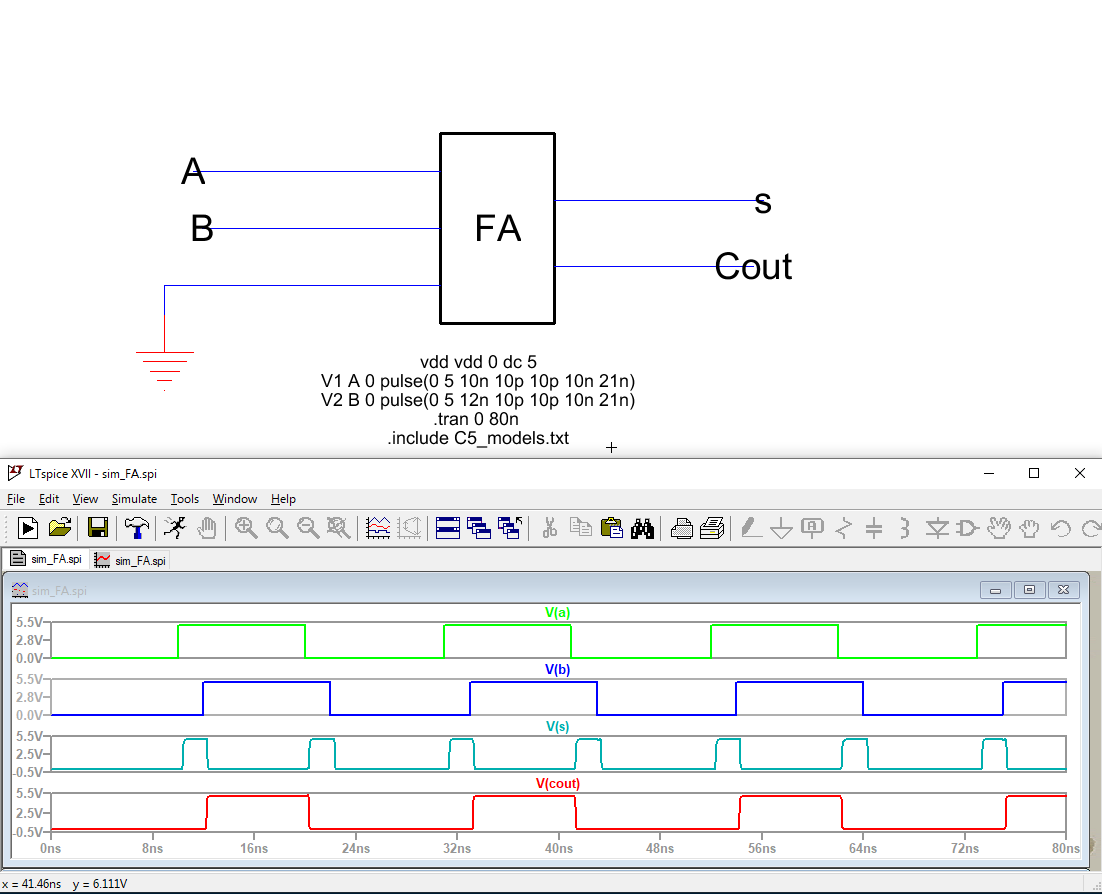Click the V(b) trace label
Image resolution: width=1102 pixels, height=894 pixels.
(557, 669)
